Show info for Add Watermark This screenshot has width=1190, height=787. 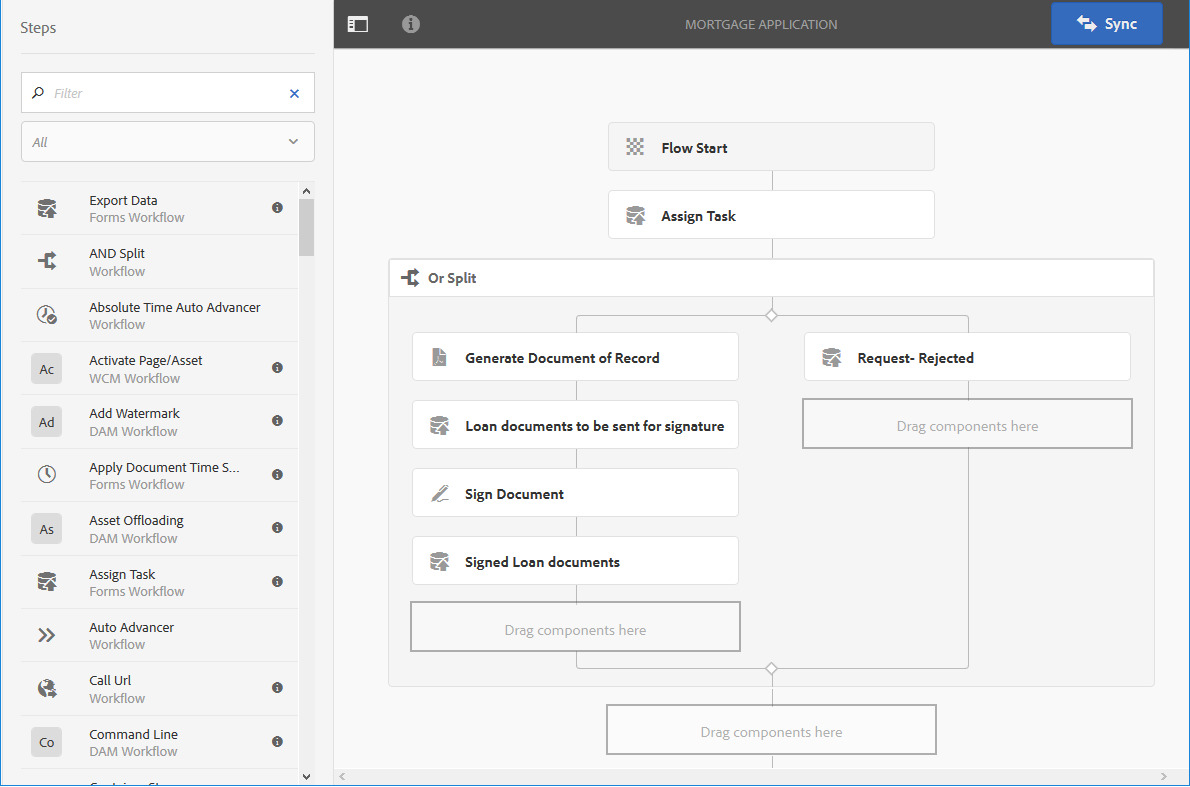pyautogui.click(x=278, y=420)
